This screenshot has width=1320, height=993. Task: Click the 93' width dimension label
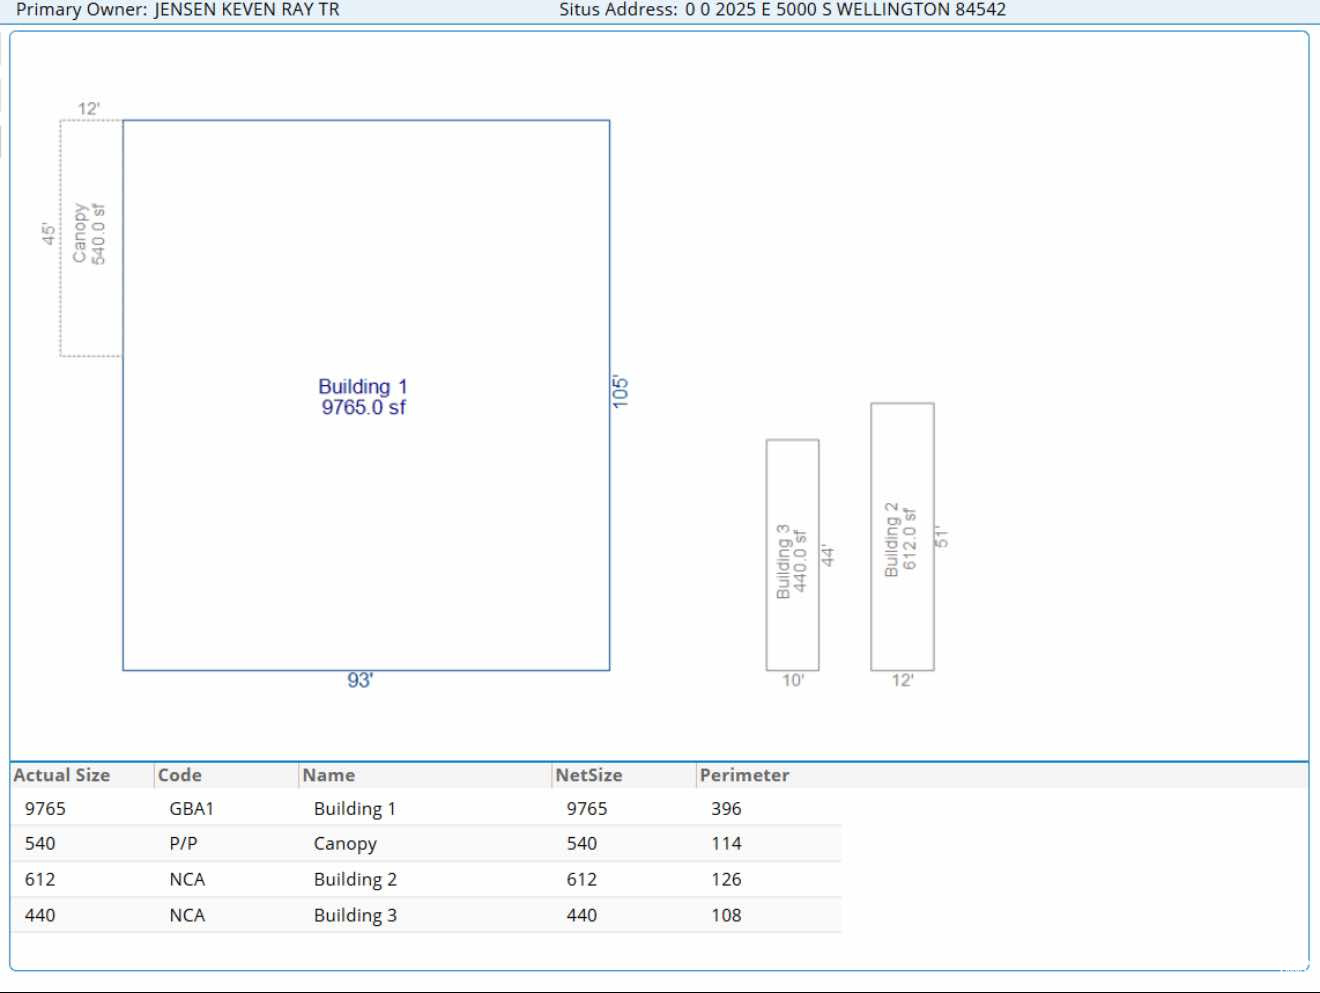click(x=360, y=681)
